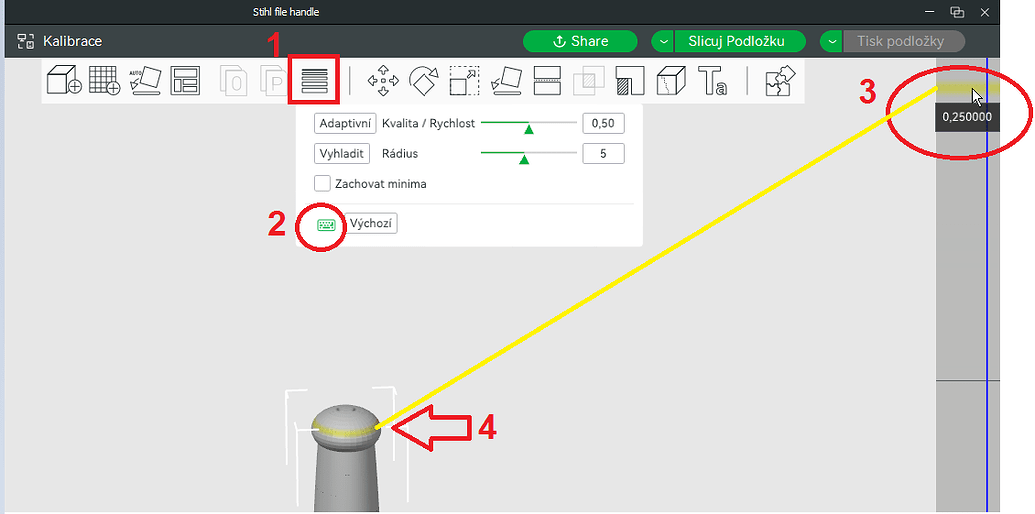Screen dimensions: 1035x514
Task: Run Auto orient from the toolbar
Action: [145, 80]
